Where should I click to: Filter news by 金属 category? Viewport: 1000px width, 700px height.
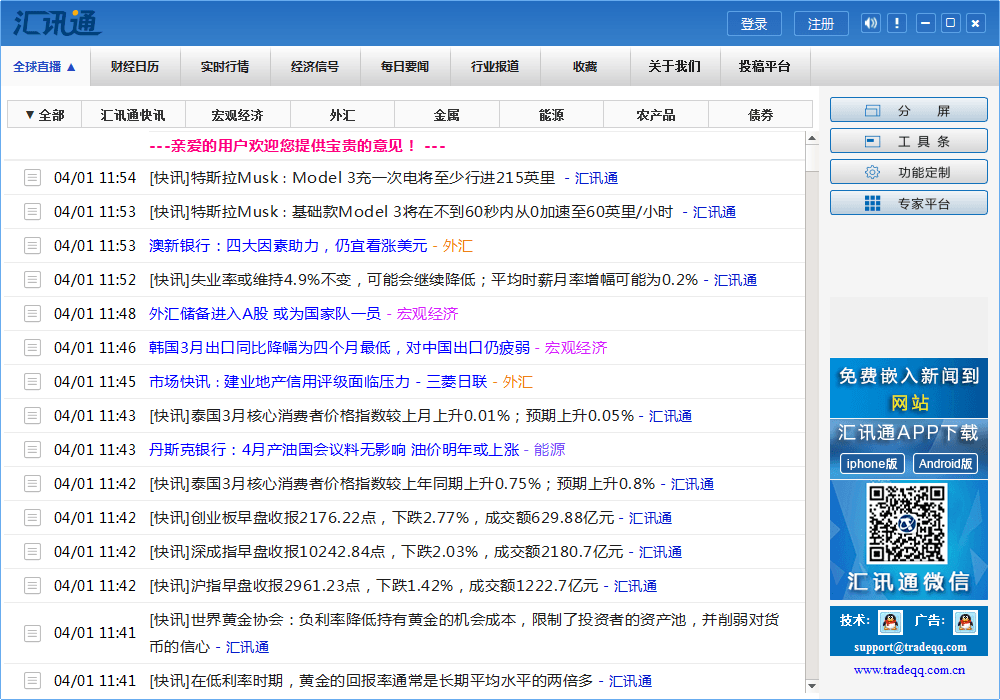pos(447,115)
